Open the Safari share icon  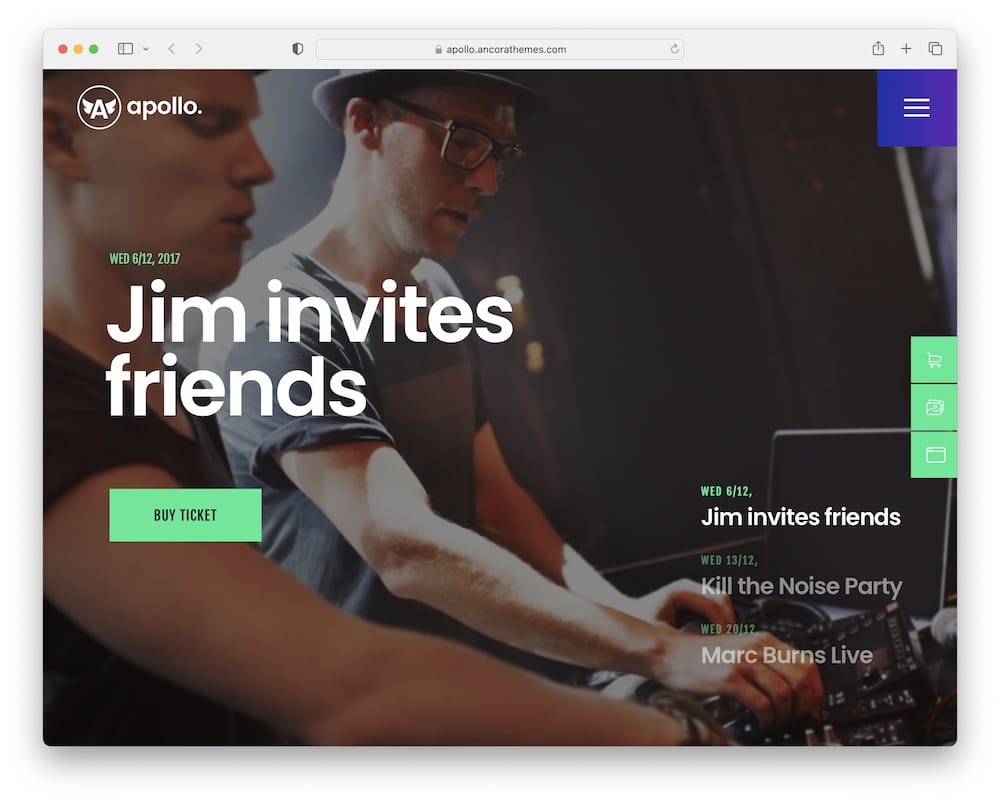click(878, 48)
